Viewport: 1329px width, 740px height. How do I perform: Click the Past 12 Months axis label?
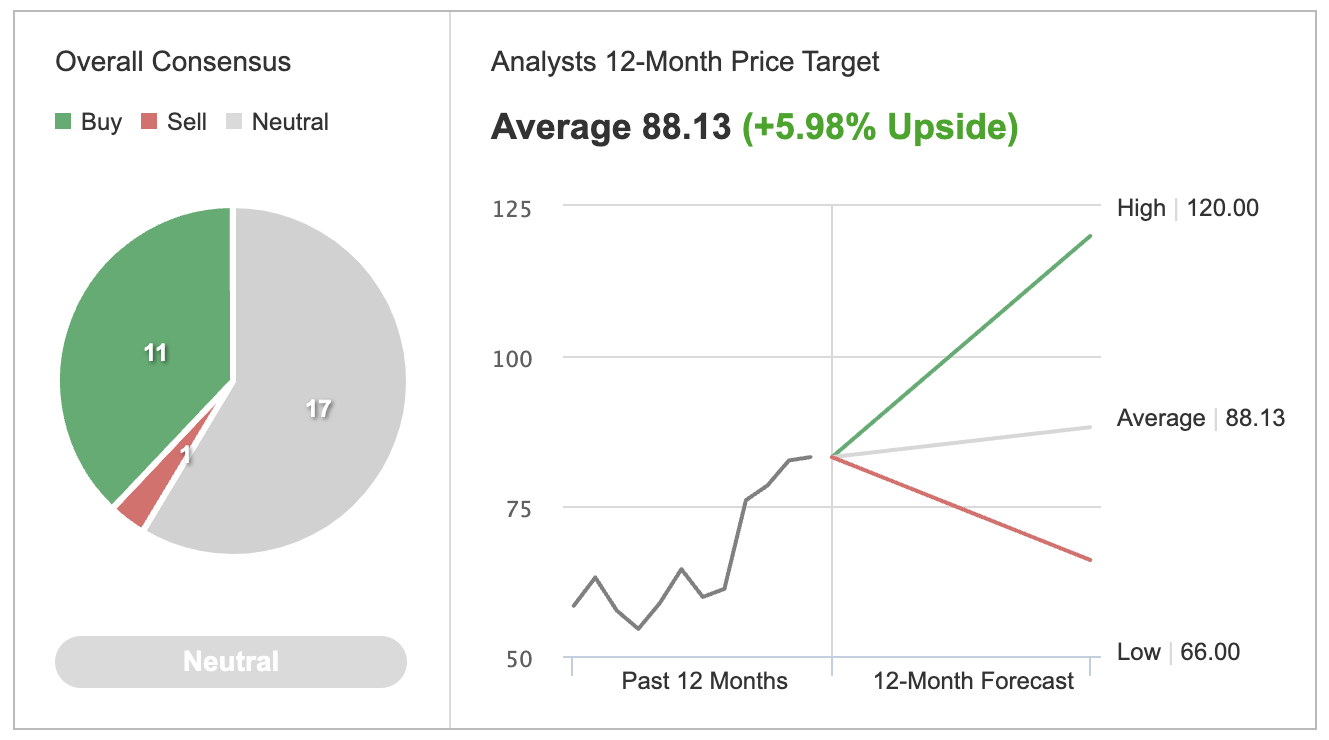(x=705, y=681)
